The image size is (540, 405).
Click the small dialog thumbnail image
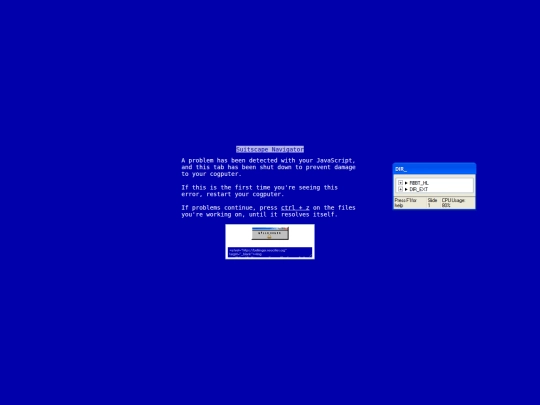click(x=270, y=233)
